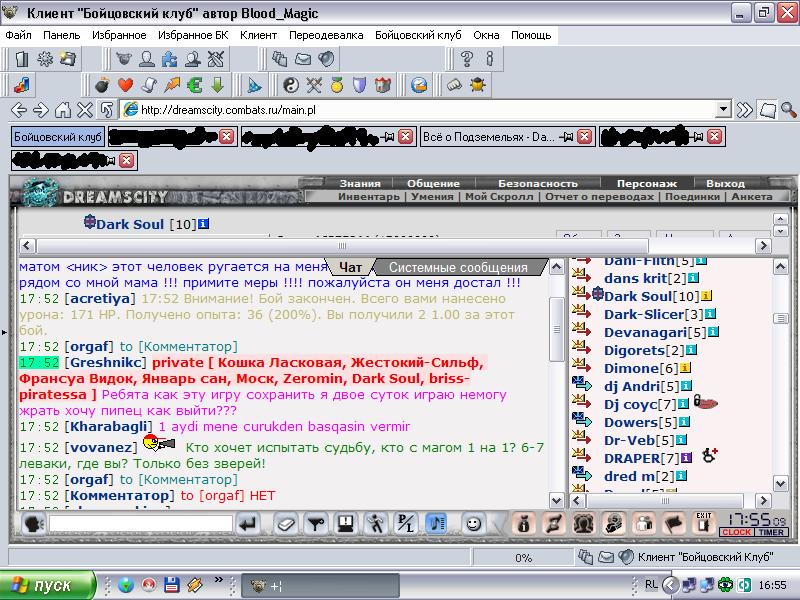Click the question mark help icon
The width and height of the screenshot is (800, 600).
point(466,59)
